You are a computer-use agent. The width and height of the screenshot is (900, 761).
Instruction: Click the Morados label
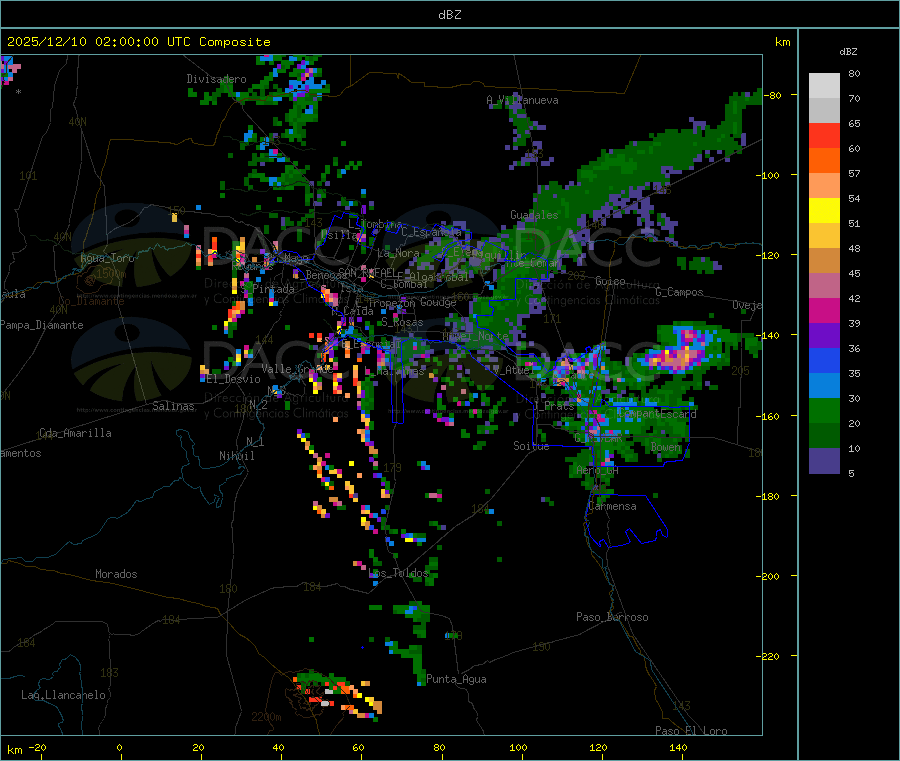click(116, 574)
